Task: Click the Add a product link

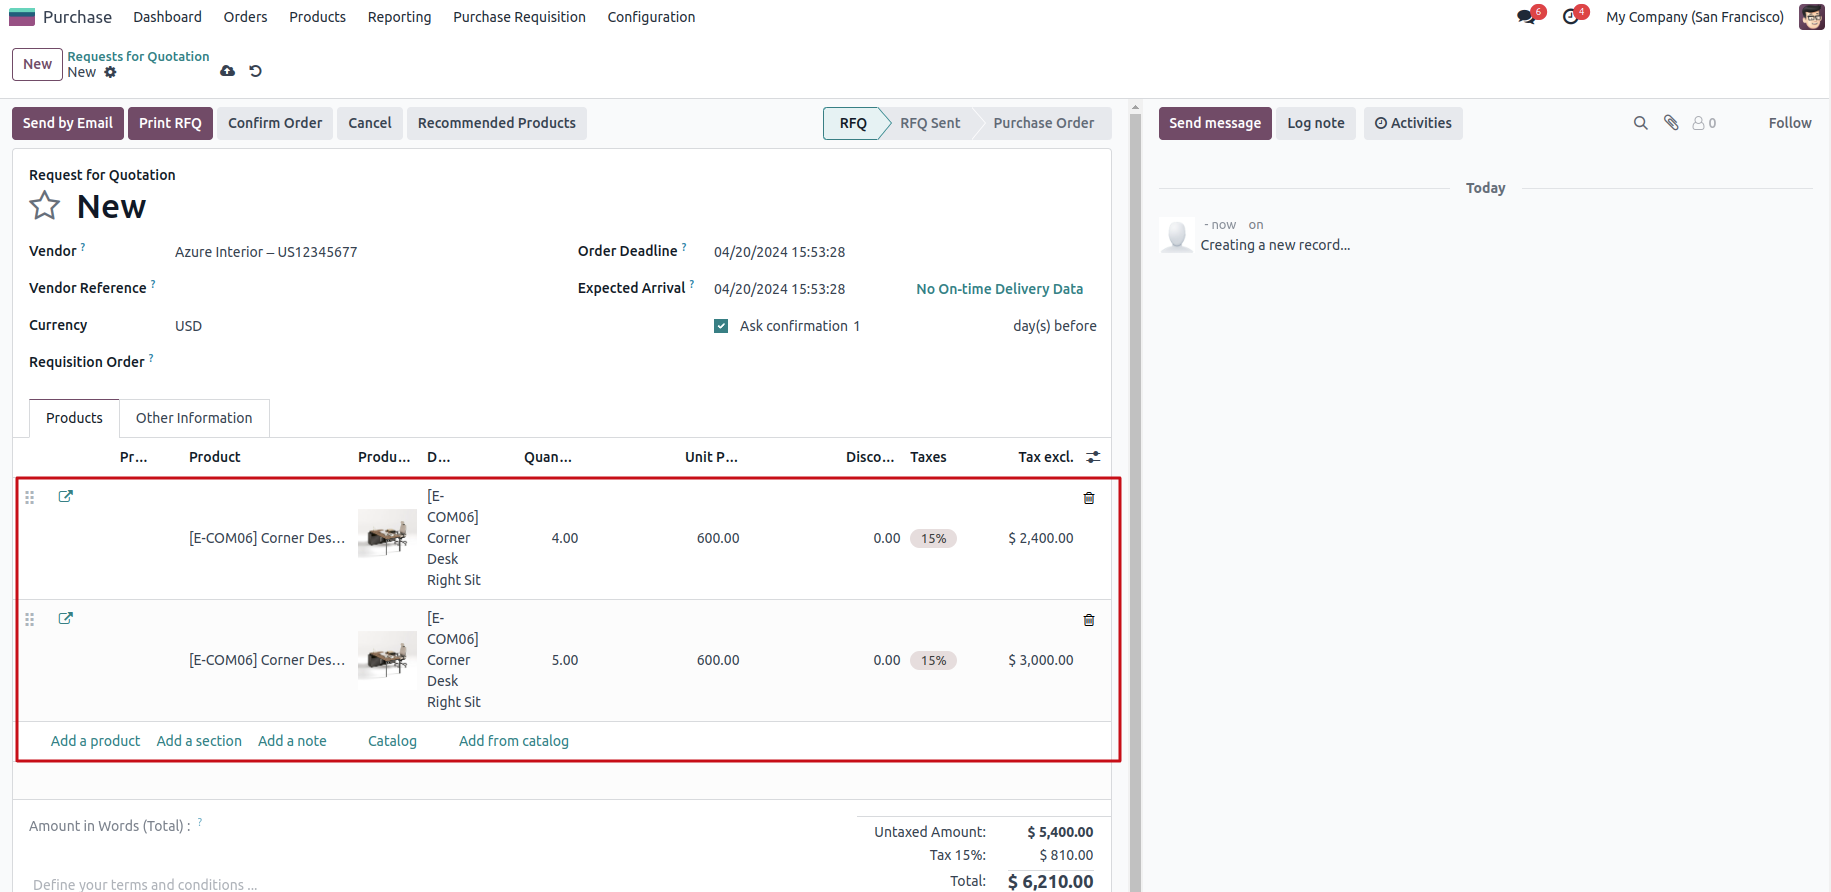Action: point(95,741)
